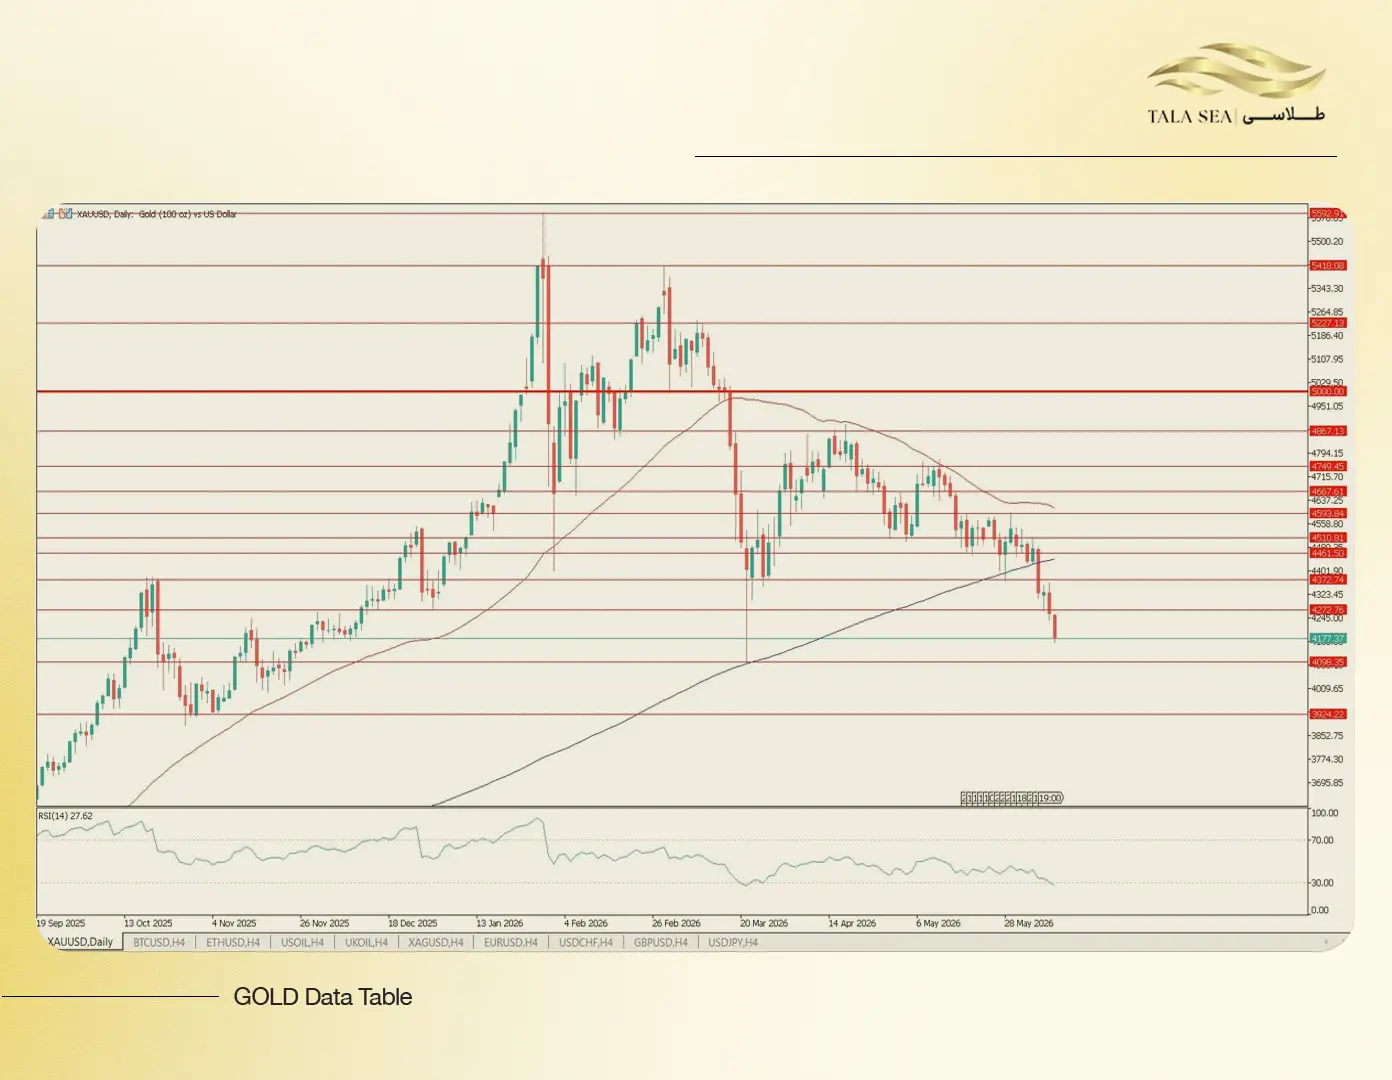
Task: Click the small chart icons before XAUUSD title
Action: [57, 214]
